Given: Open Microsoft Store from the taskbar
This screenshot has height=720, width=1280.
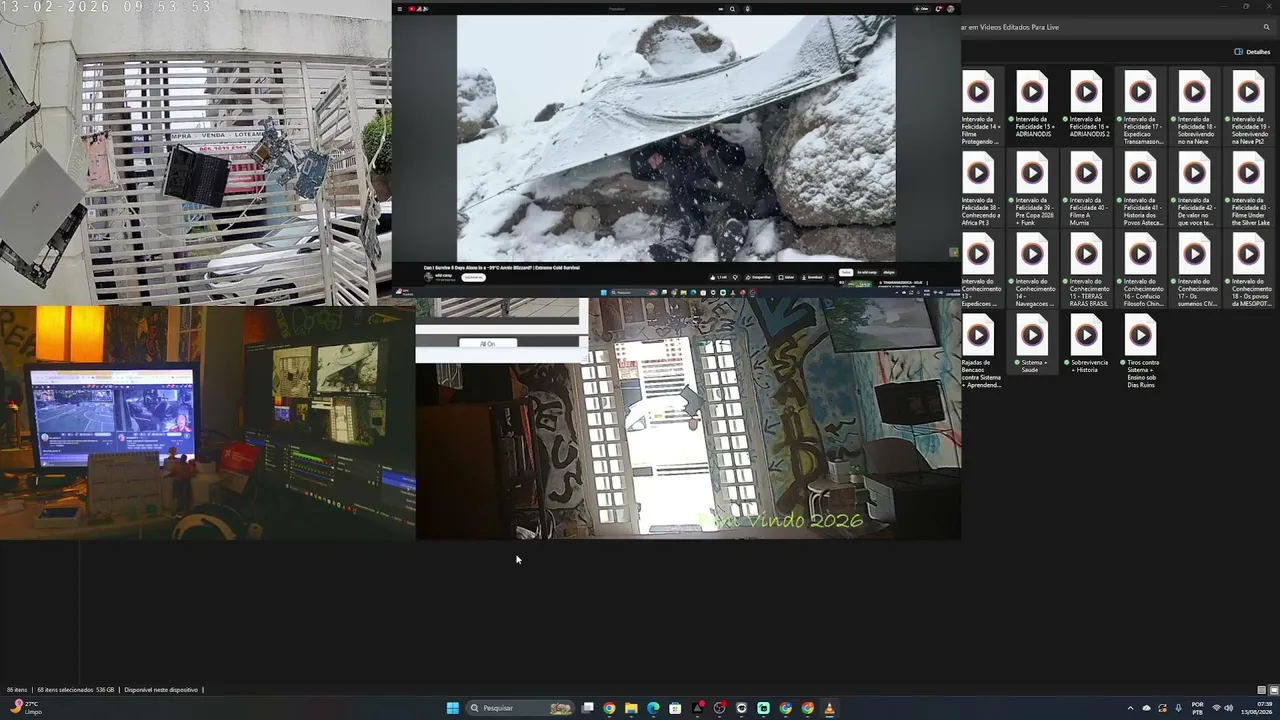Looking at the screenshot, I should (675, 708).
